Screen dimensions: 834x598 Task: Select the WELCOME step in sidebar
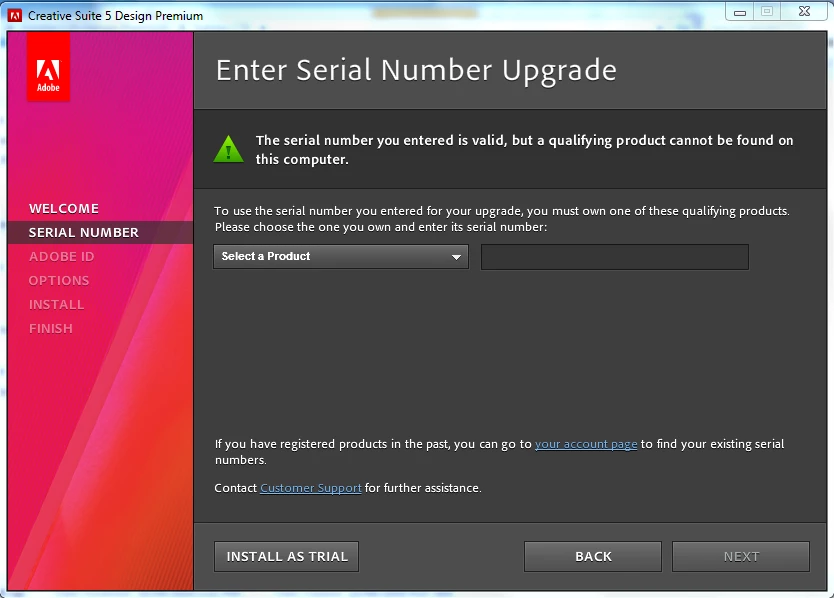(64, 209)
